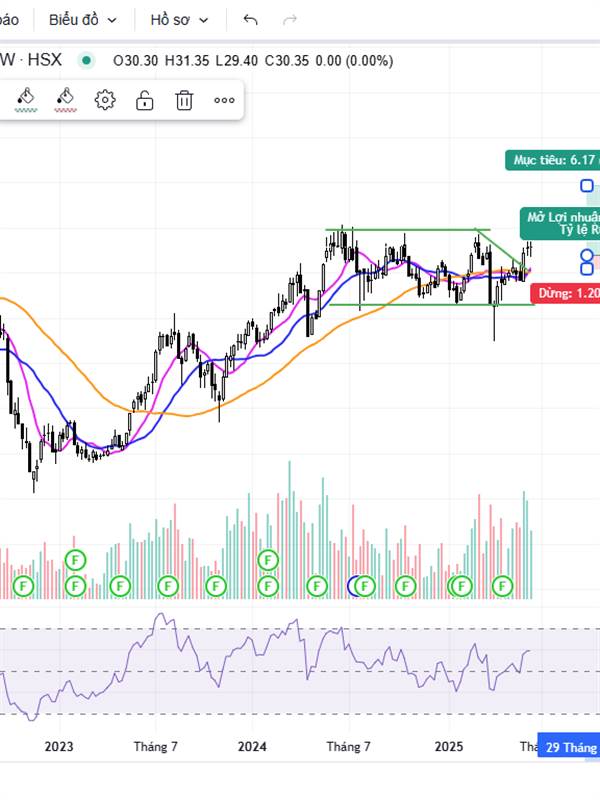Click the rightmost F financial marker
Image resolution: width=600 pixels, height=800 pixels.
coord(502,586)
